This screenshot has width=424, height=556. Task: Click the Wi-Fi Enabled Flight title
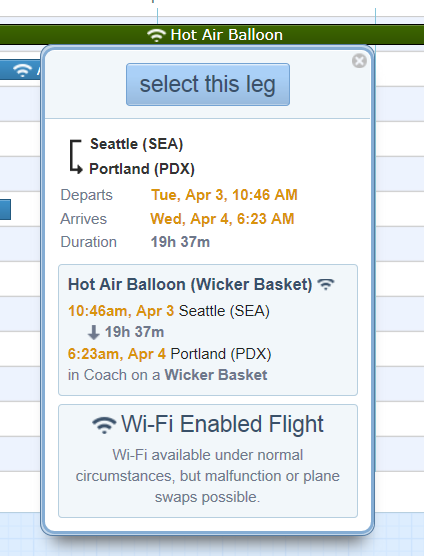point(222,424)
